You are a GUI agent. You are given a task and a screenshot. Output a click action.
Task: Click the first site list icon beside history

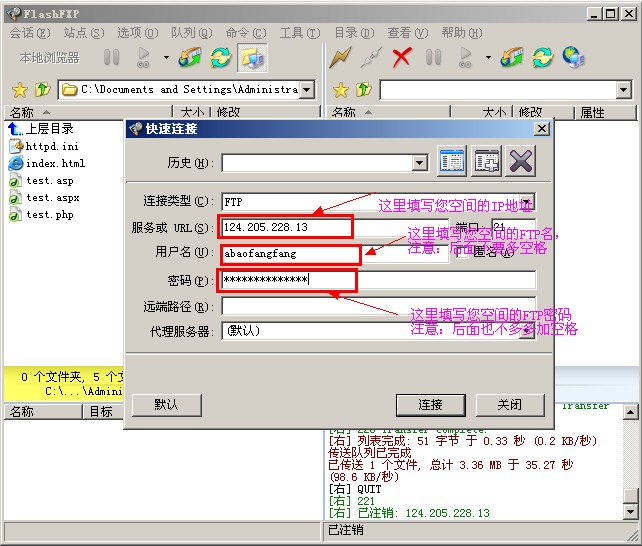click(x=452, y=161)
